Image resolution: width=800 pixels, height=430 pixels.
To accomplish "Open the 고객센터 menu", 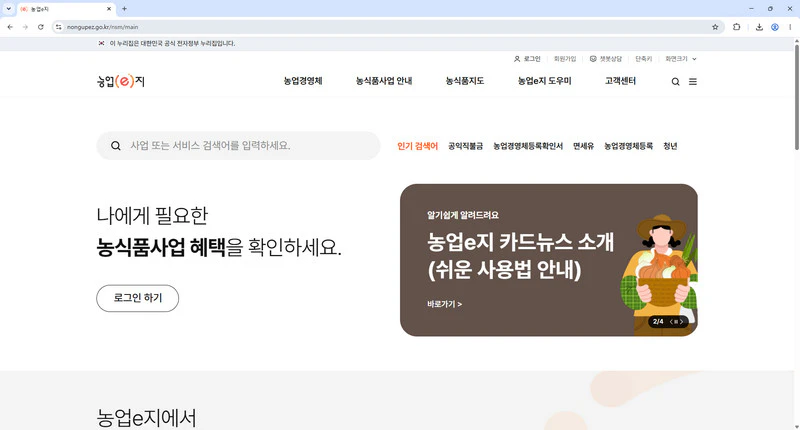I will [620, 81].
